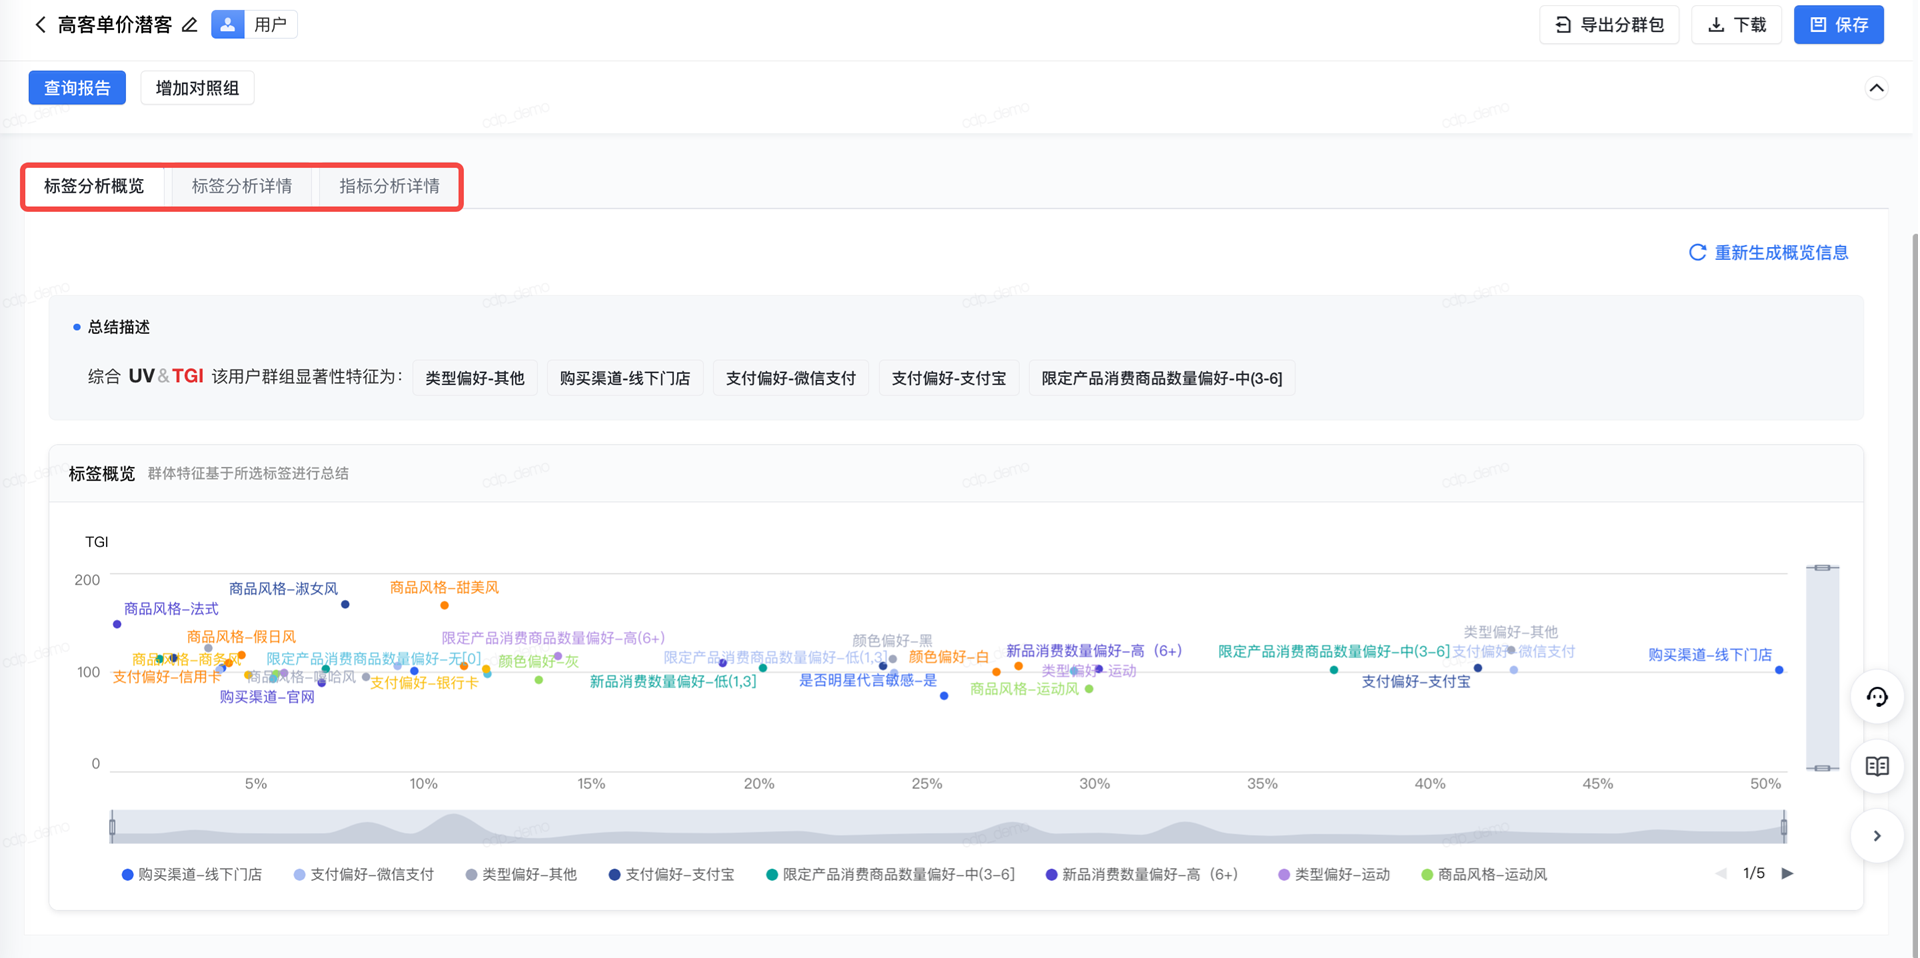Open the book documentation icon

(x=1877, y=766)
